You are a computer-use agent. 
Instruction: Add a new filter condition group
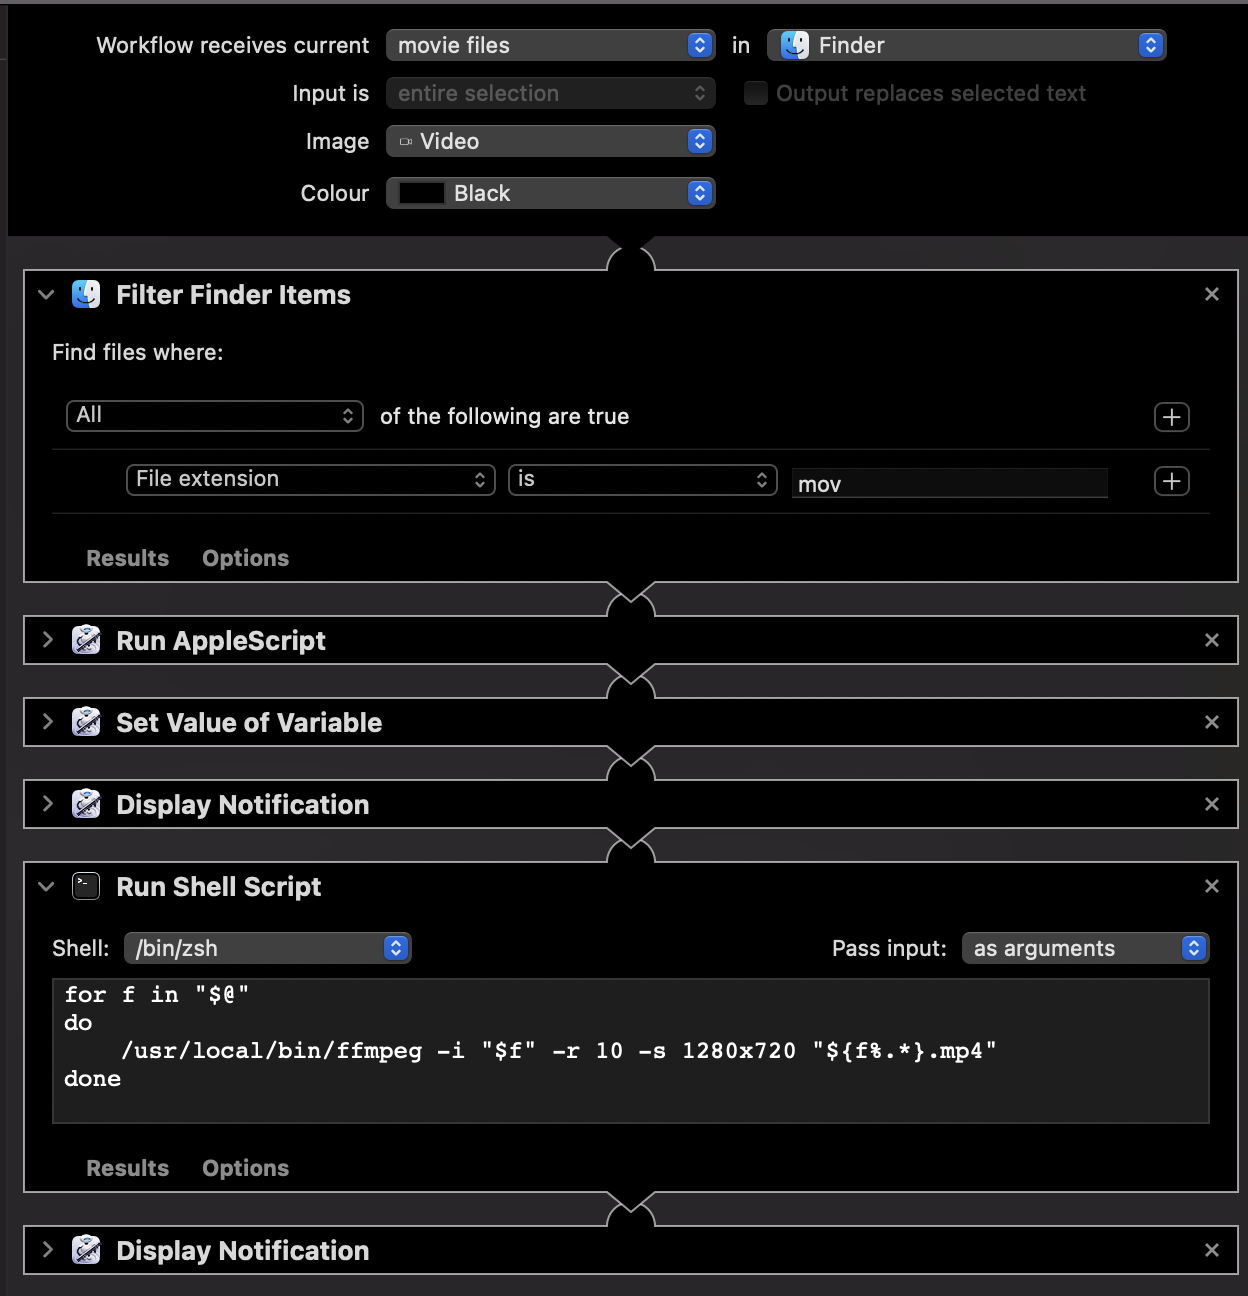[1172, 417]
